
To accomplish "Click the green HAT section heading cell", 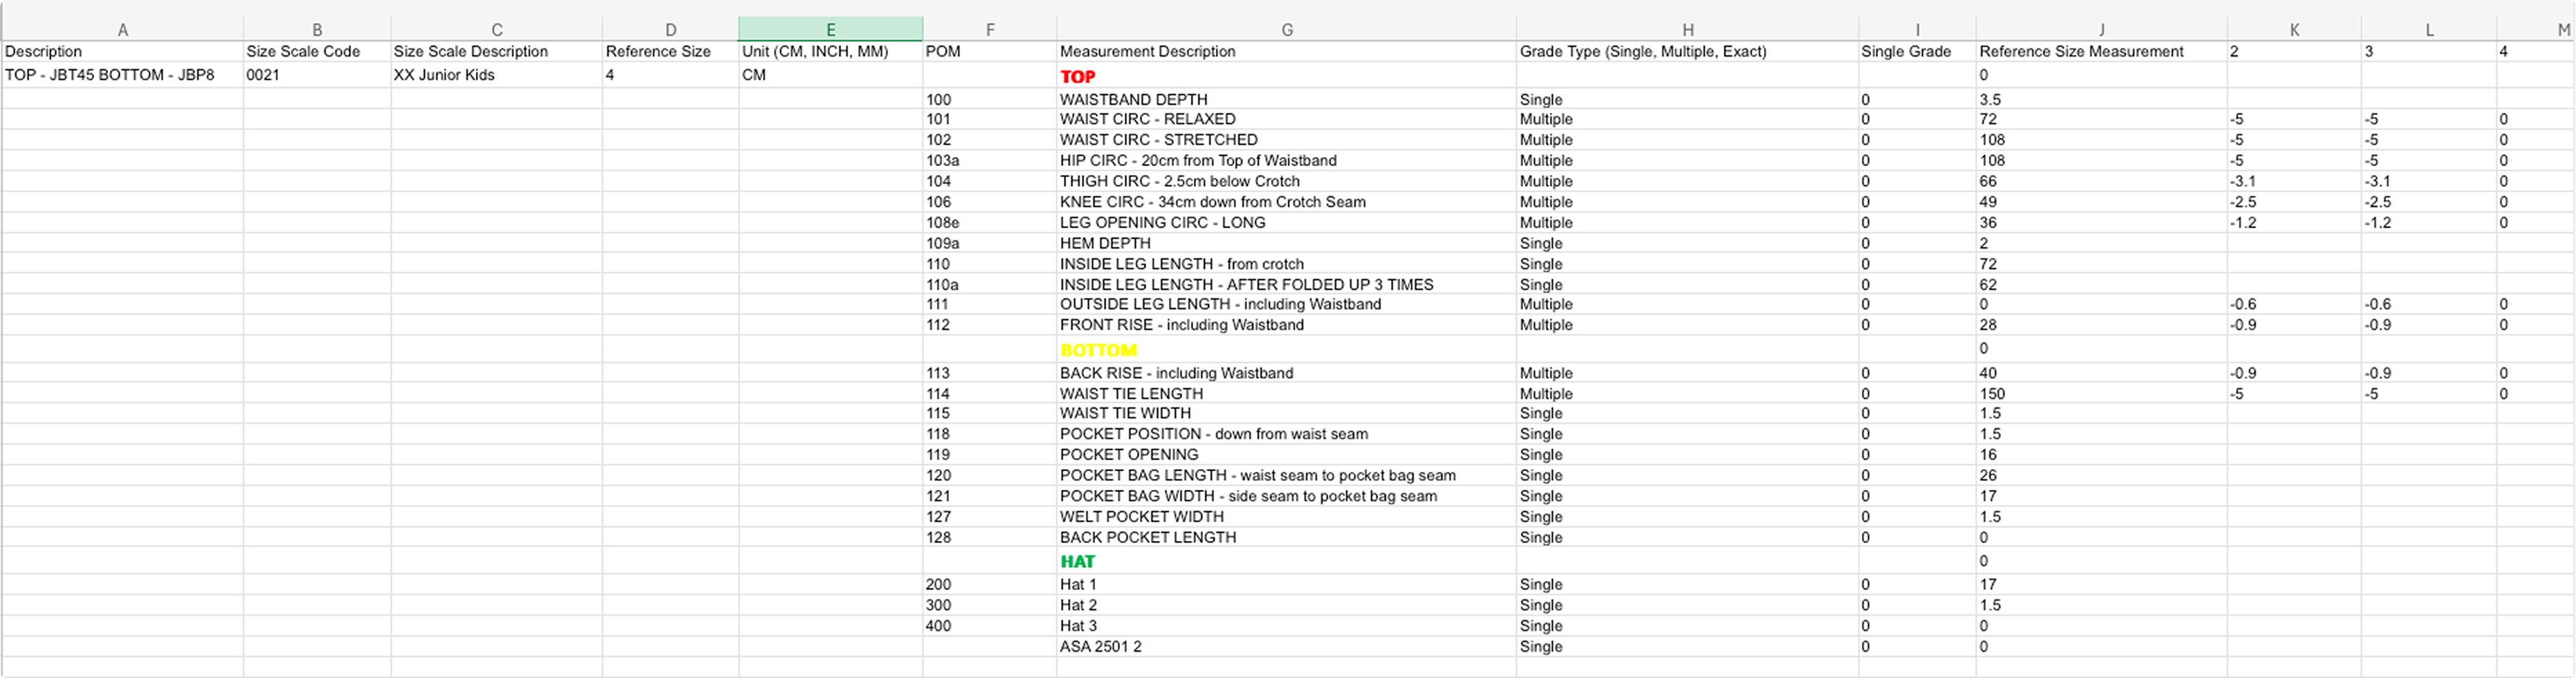I will click(x=1078, y=561).
